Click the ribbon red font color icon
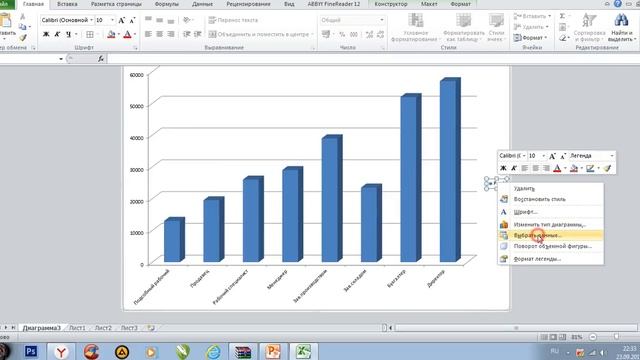 [x=127, y=34]
